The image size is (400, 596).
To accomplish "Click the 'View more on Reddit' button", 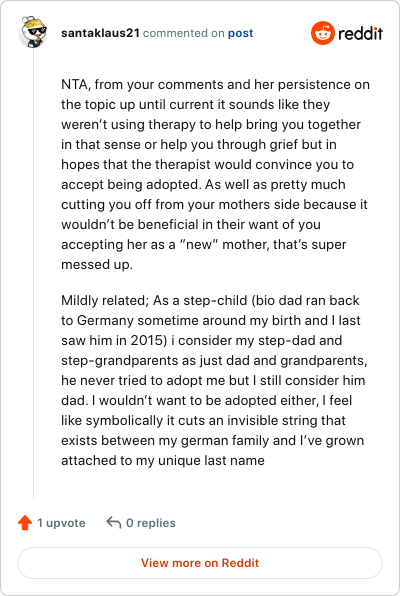I will coord(200,563).
